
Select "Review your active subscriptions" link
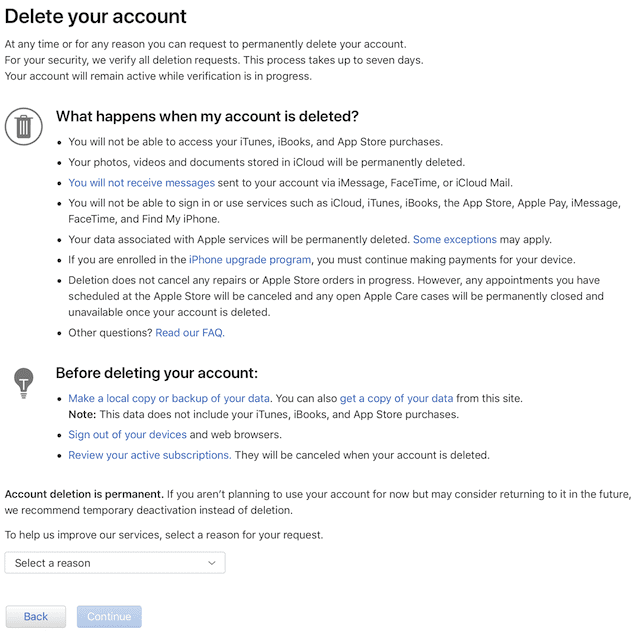click(149, 455)
